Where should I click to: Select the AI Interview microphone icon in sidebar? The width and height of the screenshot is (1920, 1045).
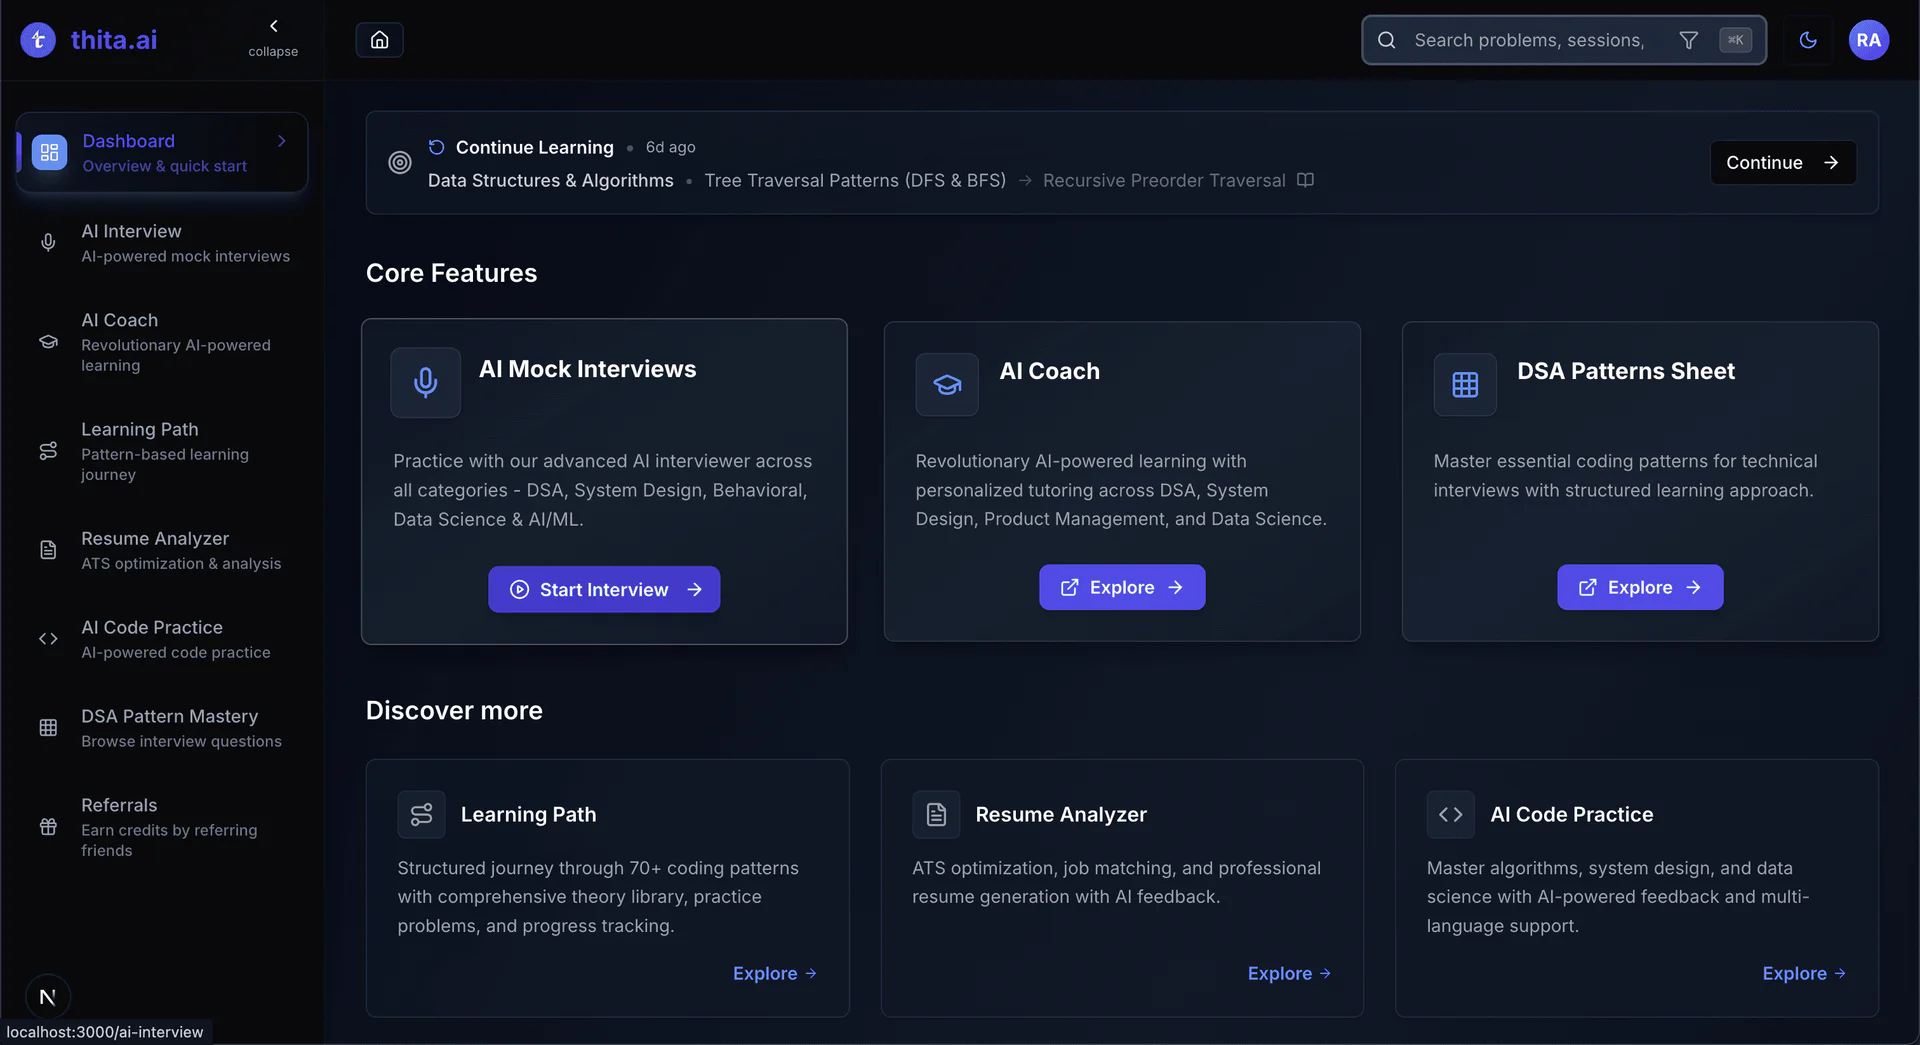48,242
